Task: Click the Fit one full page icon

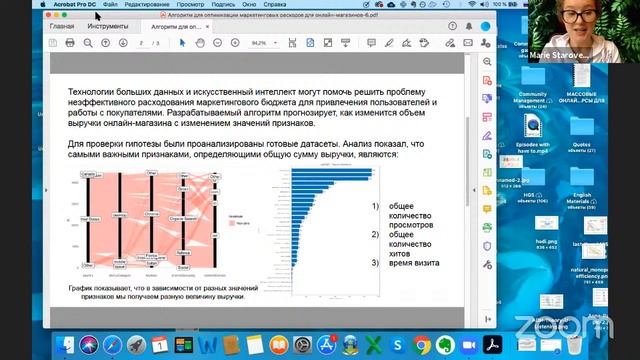Action: click(310, 43)
